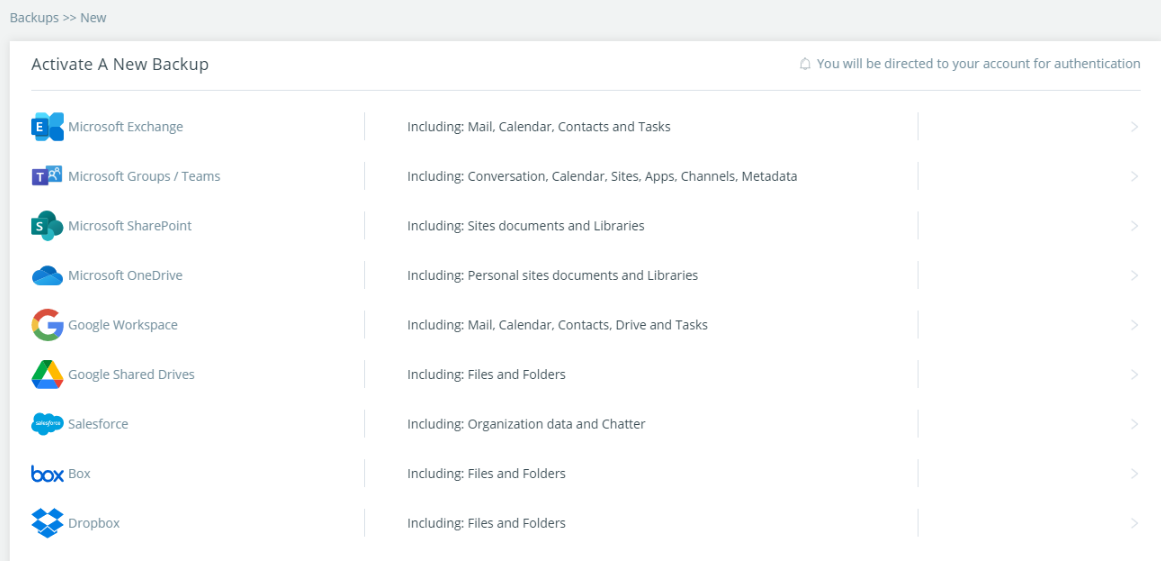Open the Google Shared Drives row chevron
1161x561 pixels.
pyautogui.click(x=1135, y=374)
